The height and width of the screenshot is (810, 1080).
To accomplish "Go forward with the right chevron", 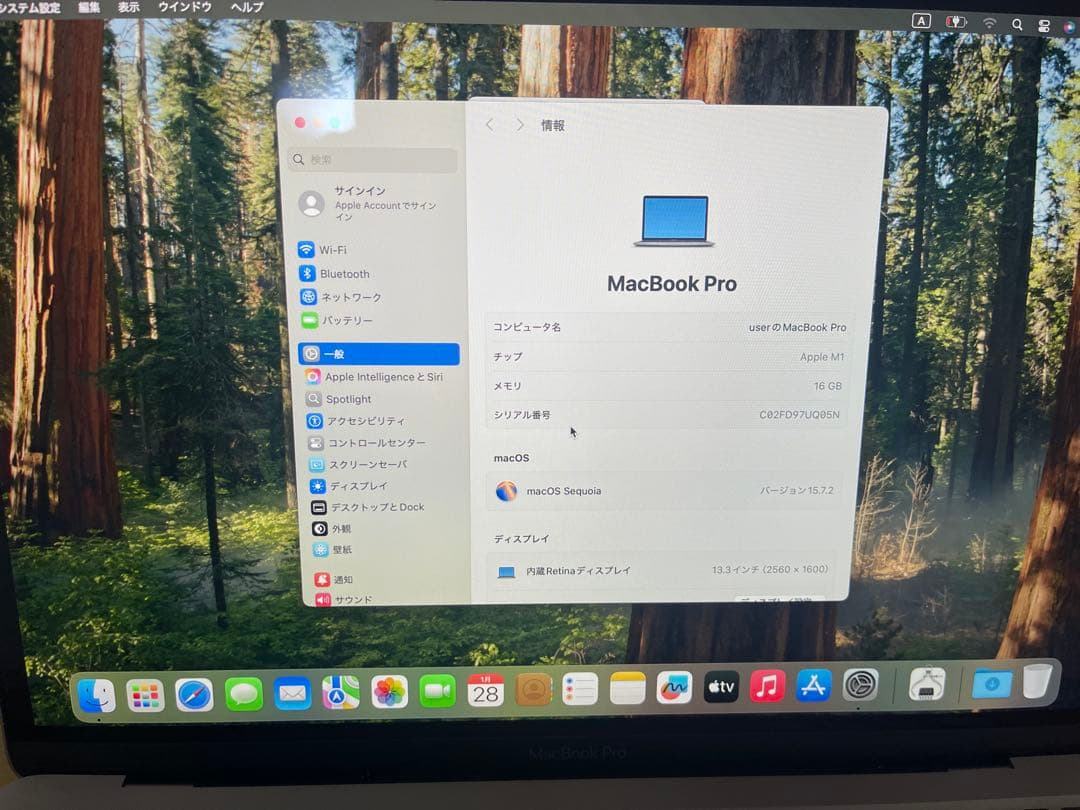I will (520, 125).
